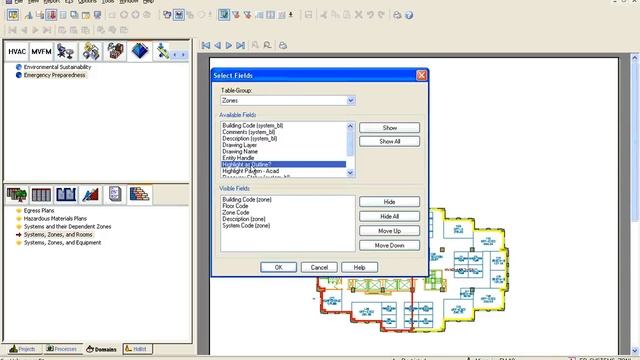Confirm with the OK button
Screen dimensions: 640x360
[x=278, y=267]
